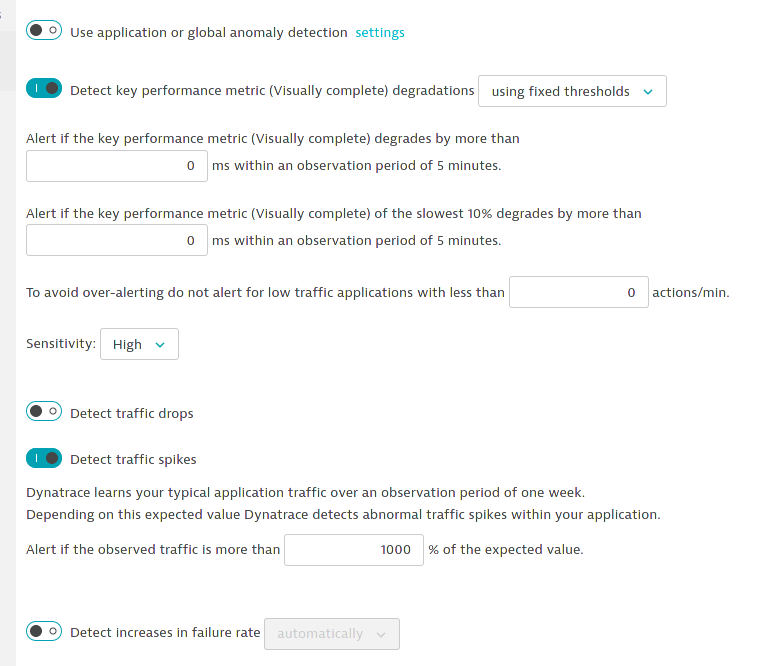This screenshot has height=666, width=758.
Task: Click the slowest 10% degradation ms input
Action: [116, 240]
